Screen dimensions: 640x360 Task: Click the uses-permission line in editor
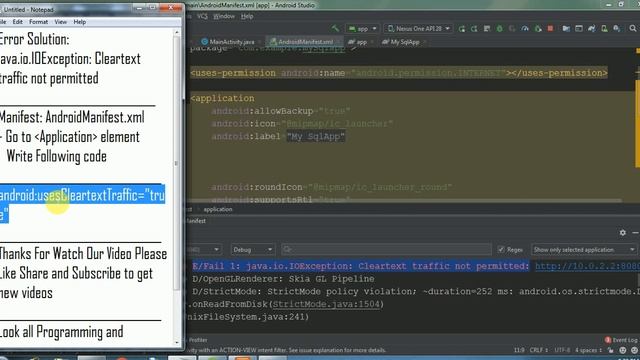(x=399, y=73)
